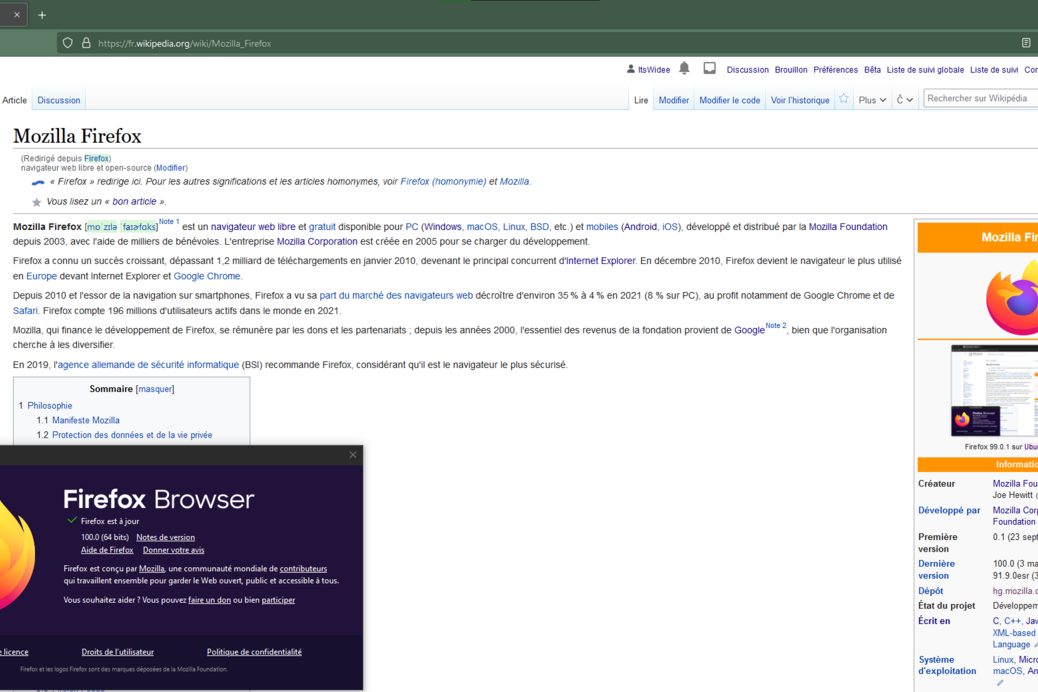This screenshot has height=692, width=1038.
Task: Open a new browser tab with plus icon
Action: [x=42, y=15]
